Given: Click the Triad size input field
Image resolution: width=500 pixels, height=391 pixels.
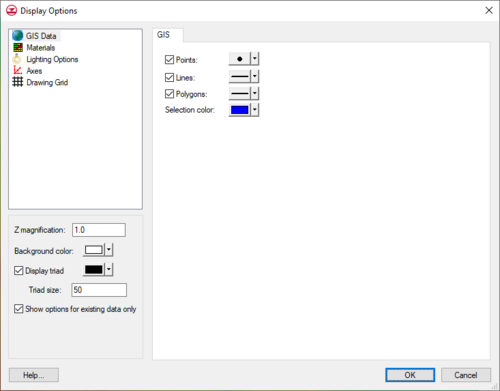Looking at the screenshot, I should click(99, 290).
